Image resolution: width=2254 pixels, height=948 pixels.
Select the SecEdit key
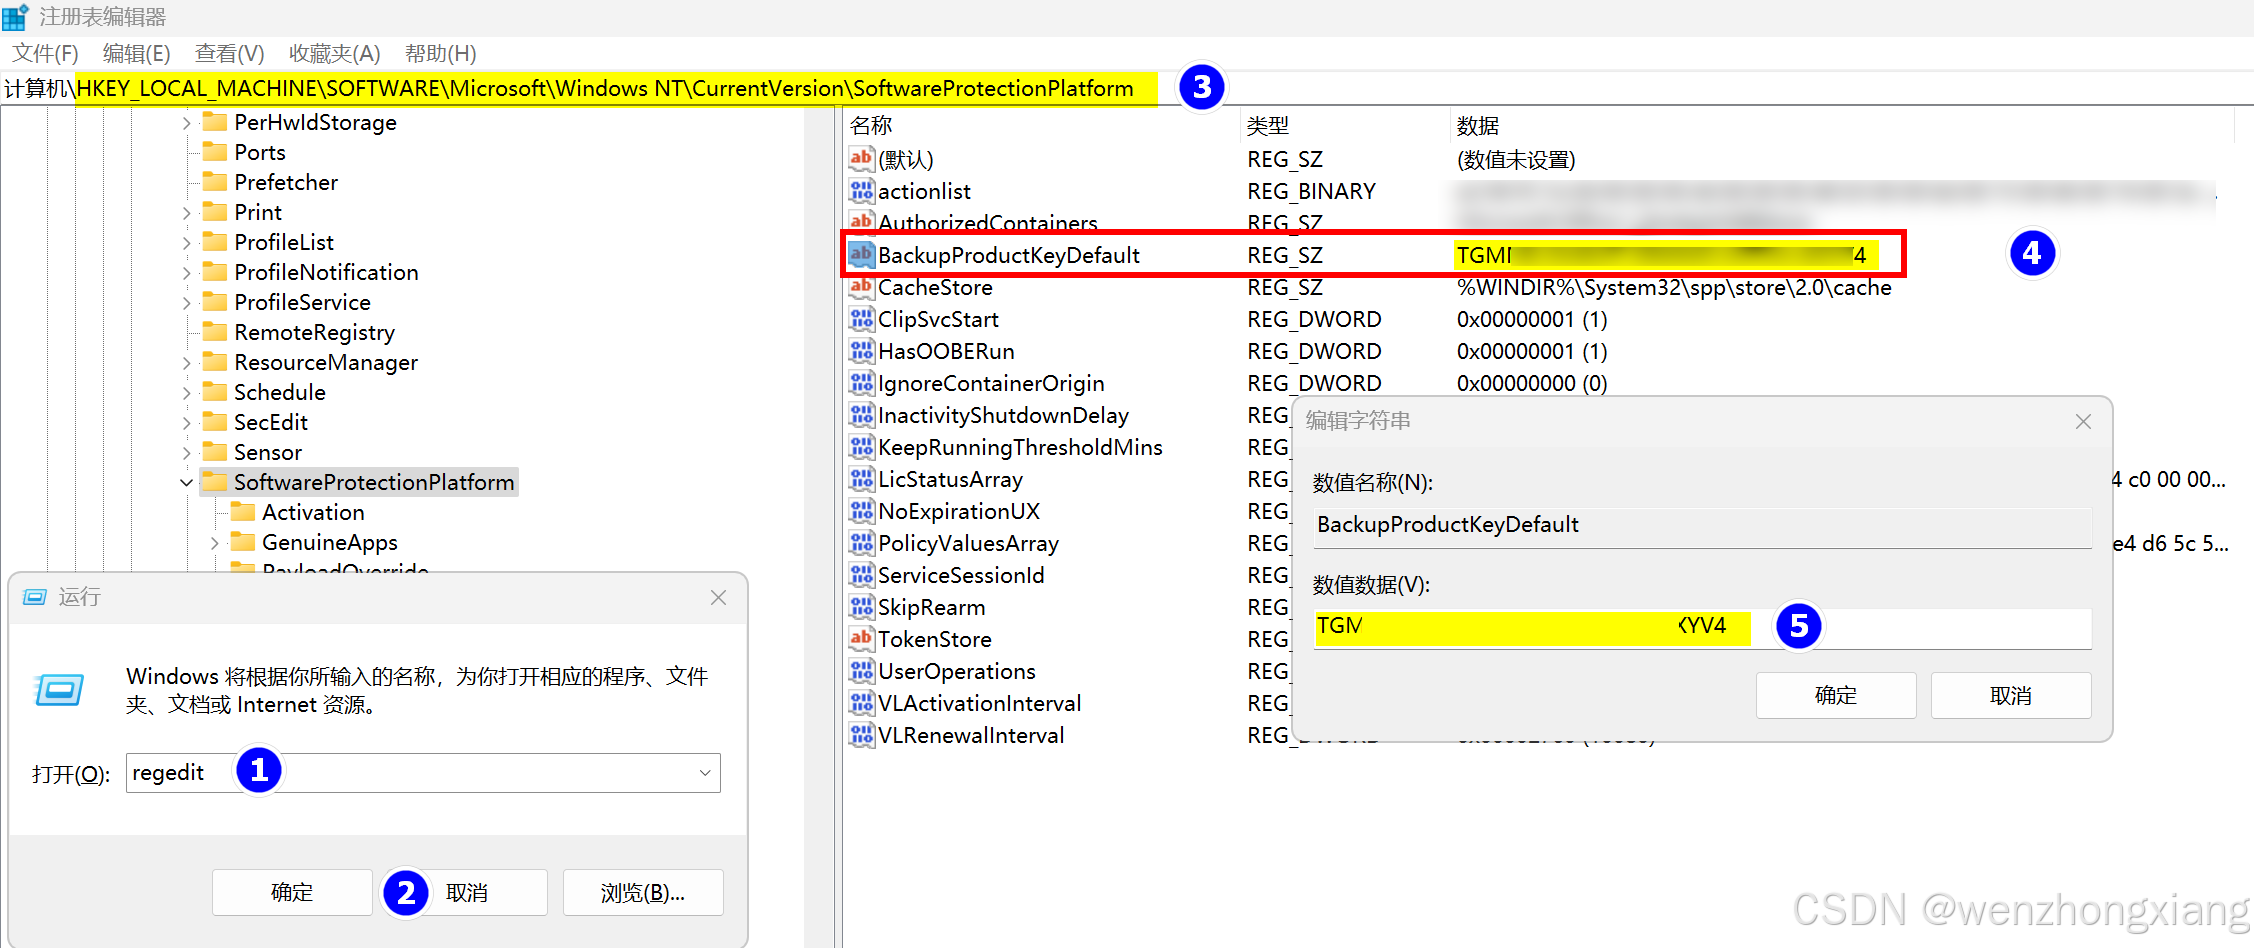pos(271,422)
